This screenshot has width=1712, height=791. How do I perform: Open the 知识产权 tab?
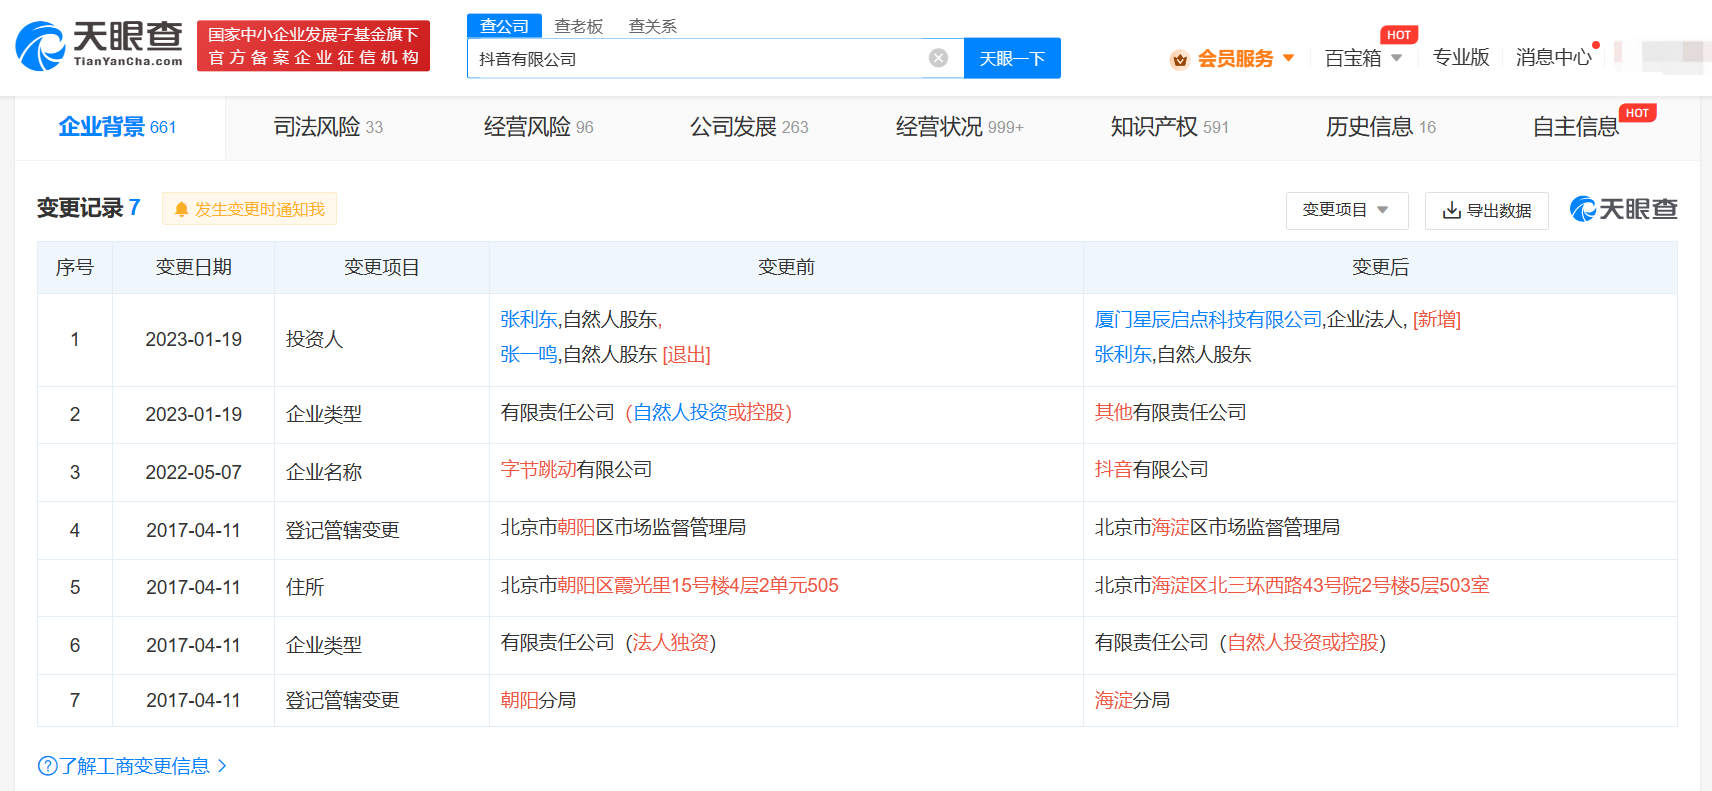(1169, 127)
